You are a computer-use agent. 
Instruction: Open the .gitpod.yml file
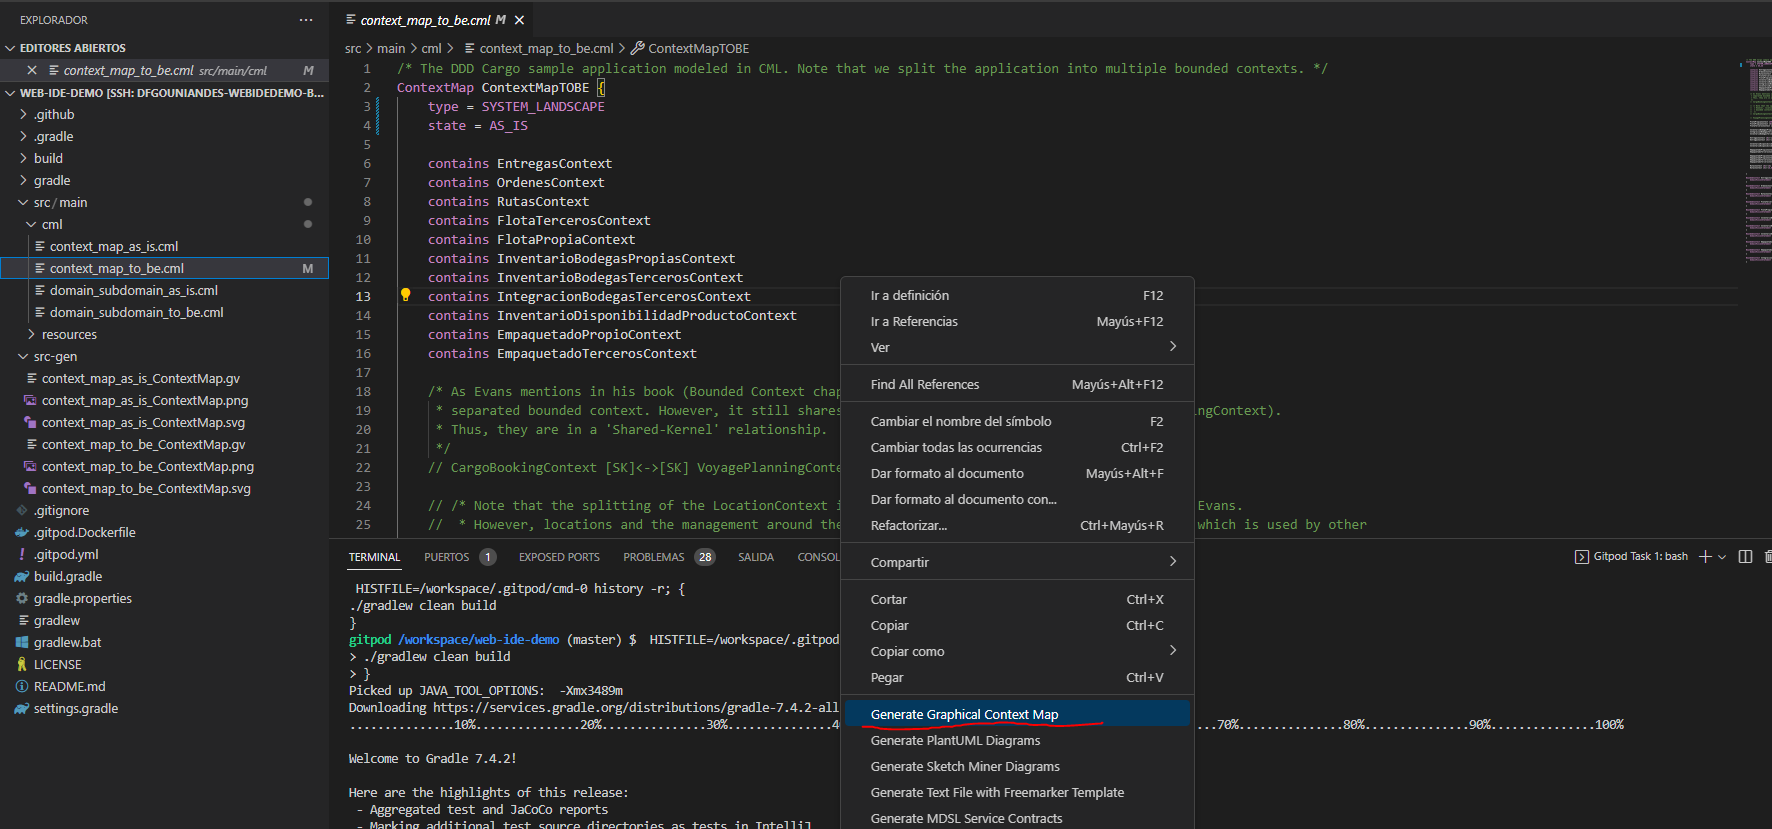coord(66,554)
